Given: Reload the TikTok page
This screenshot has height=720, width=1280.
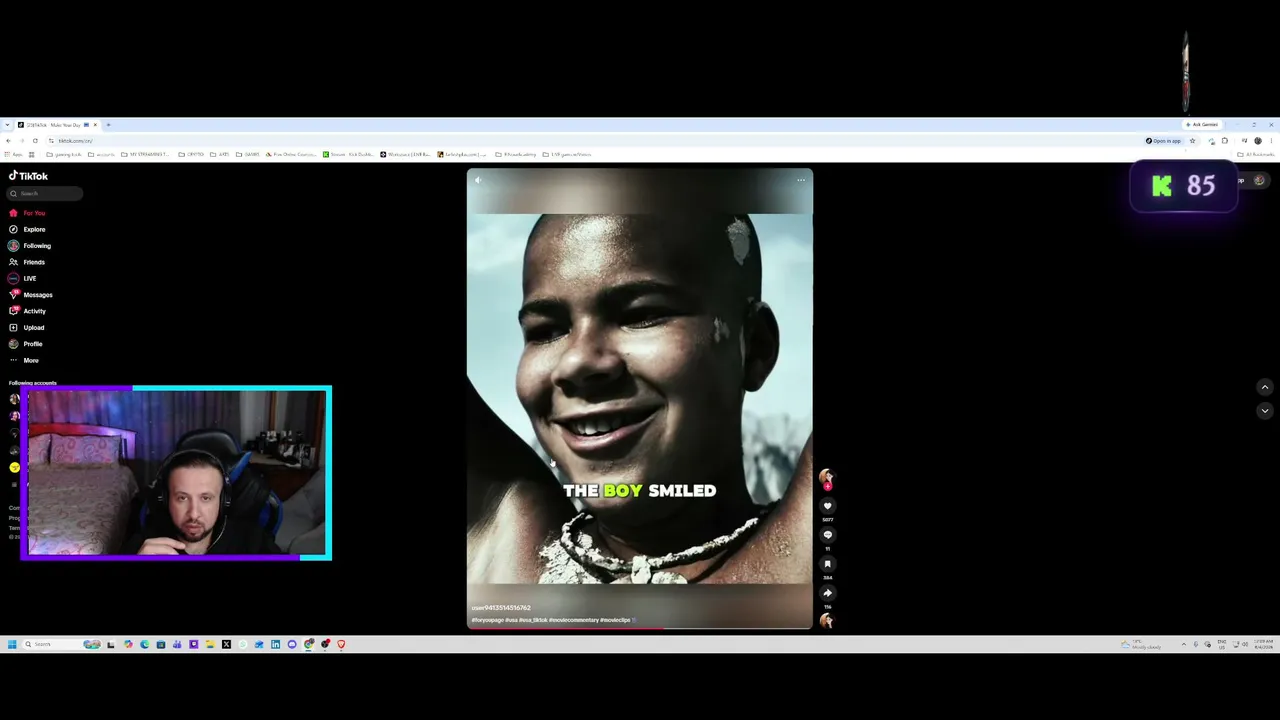Looking at the screenshot, I should coord(35,141).
